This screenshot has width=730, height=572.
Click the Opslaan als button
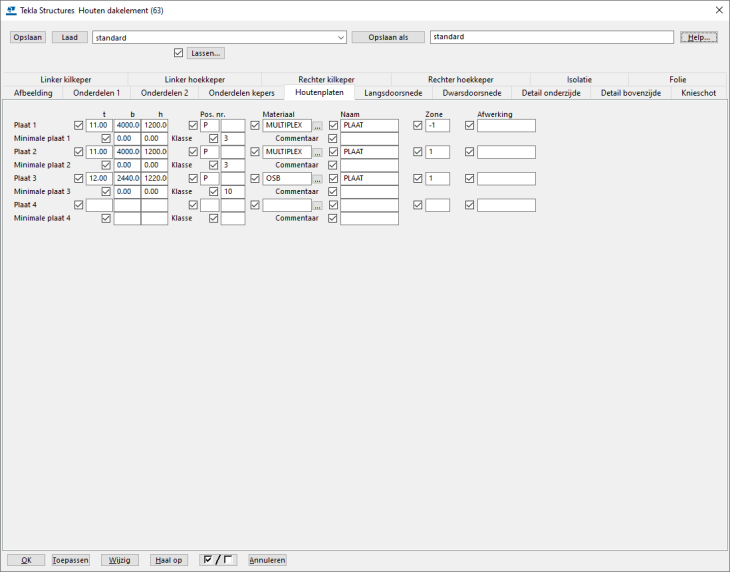[388, 37]
